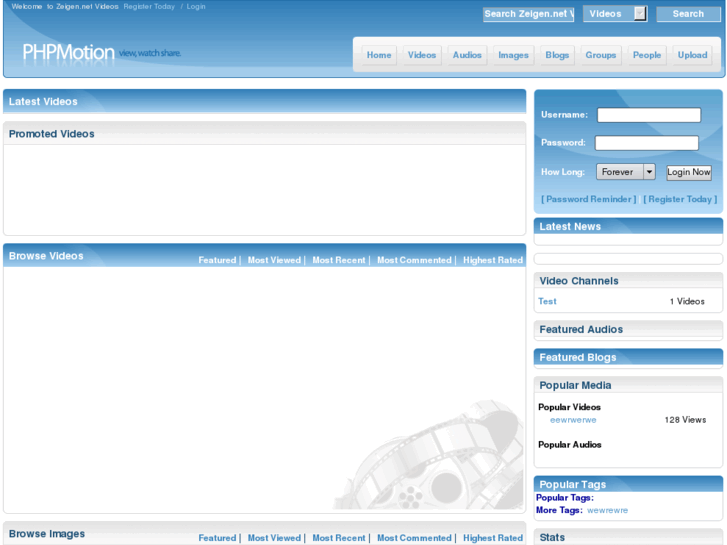The height and width of the screenshot is (545, 727).
Task: Show Most Viewed in Browse Videos
Action: (x=274, y=260)
